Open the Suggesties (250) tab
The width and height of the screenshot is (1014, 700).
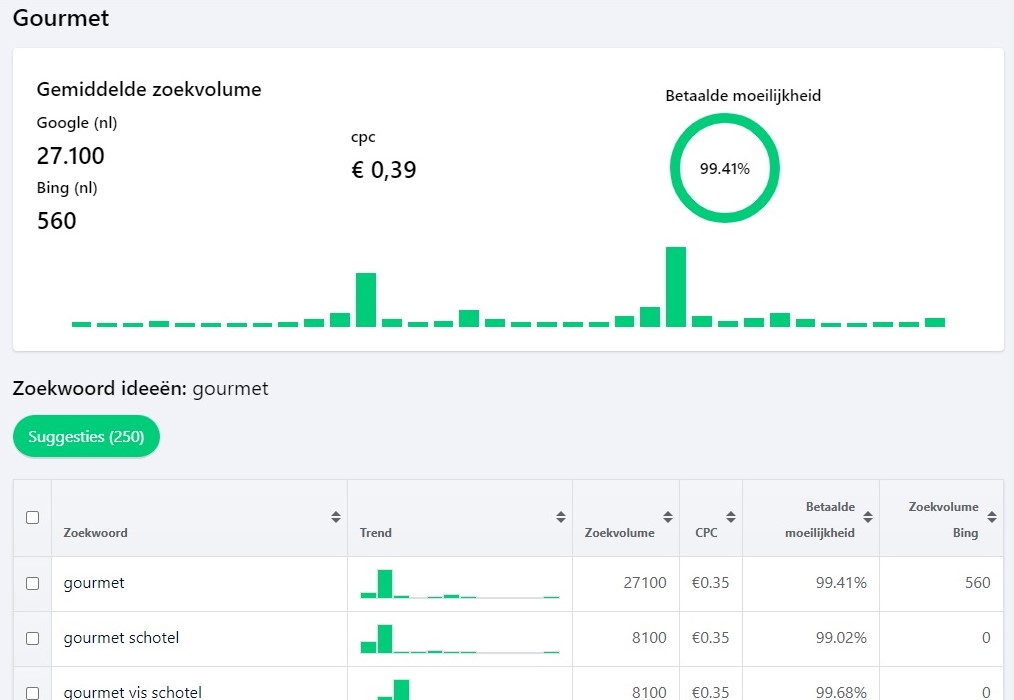pyautogui.click(x=86, y=437)
